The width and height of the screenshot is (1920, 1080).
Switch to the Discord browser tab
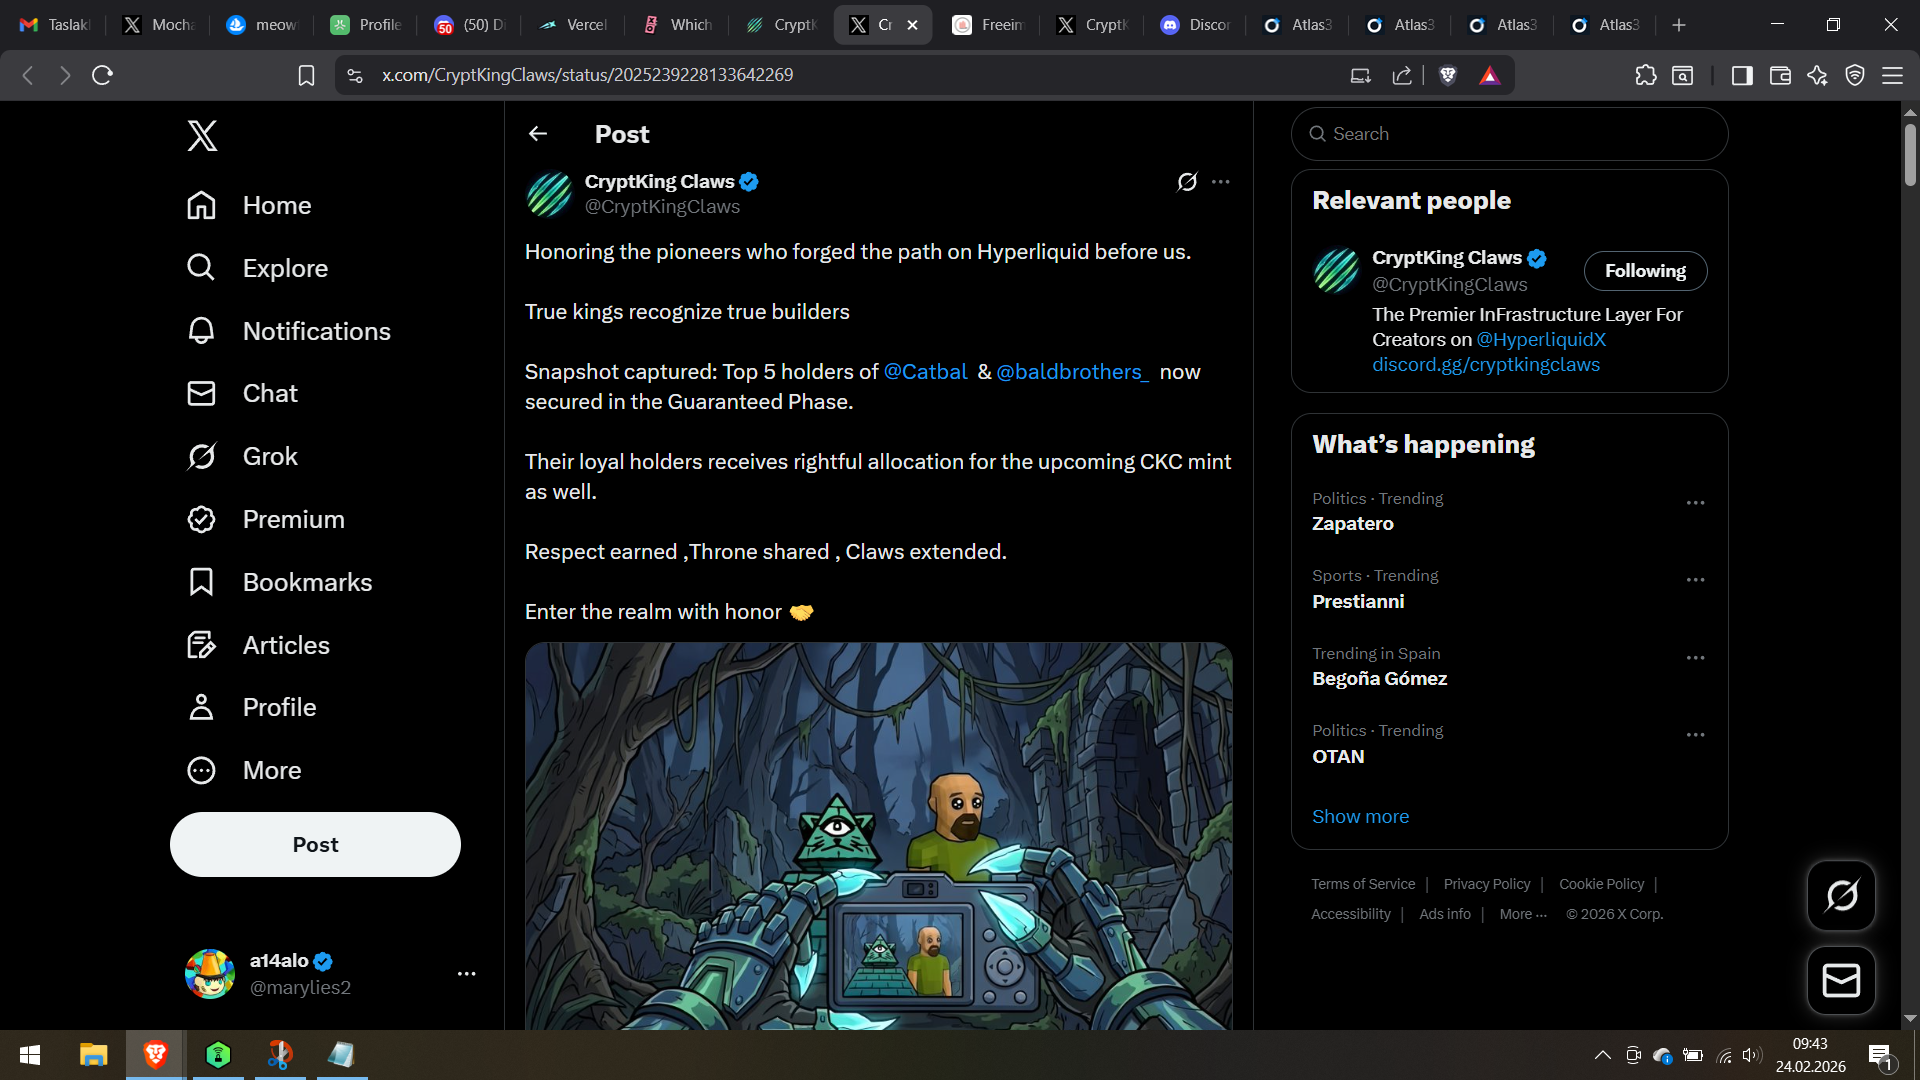(1195, 25)
